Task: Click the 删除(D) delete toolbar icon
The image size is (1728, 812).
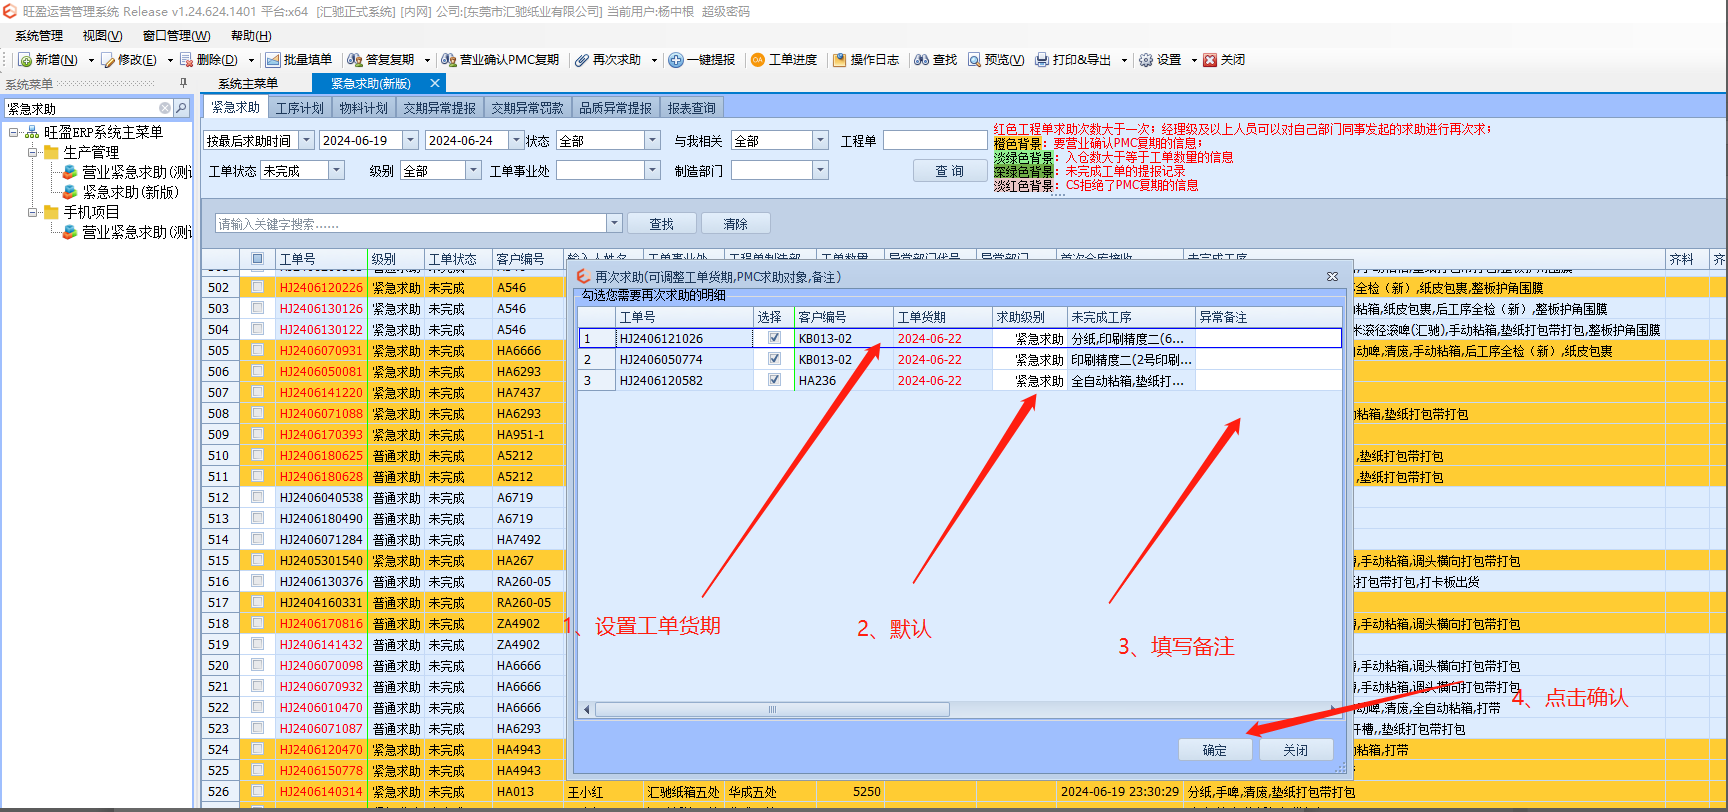Action: click(187, 60)
